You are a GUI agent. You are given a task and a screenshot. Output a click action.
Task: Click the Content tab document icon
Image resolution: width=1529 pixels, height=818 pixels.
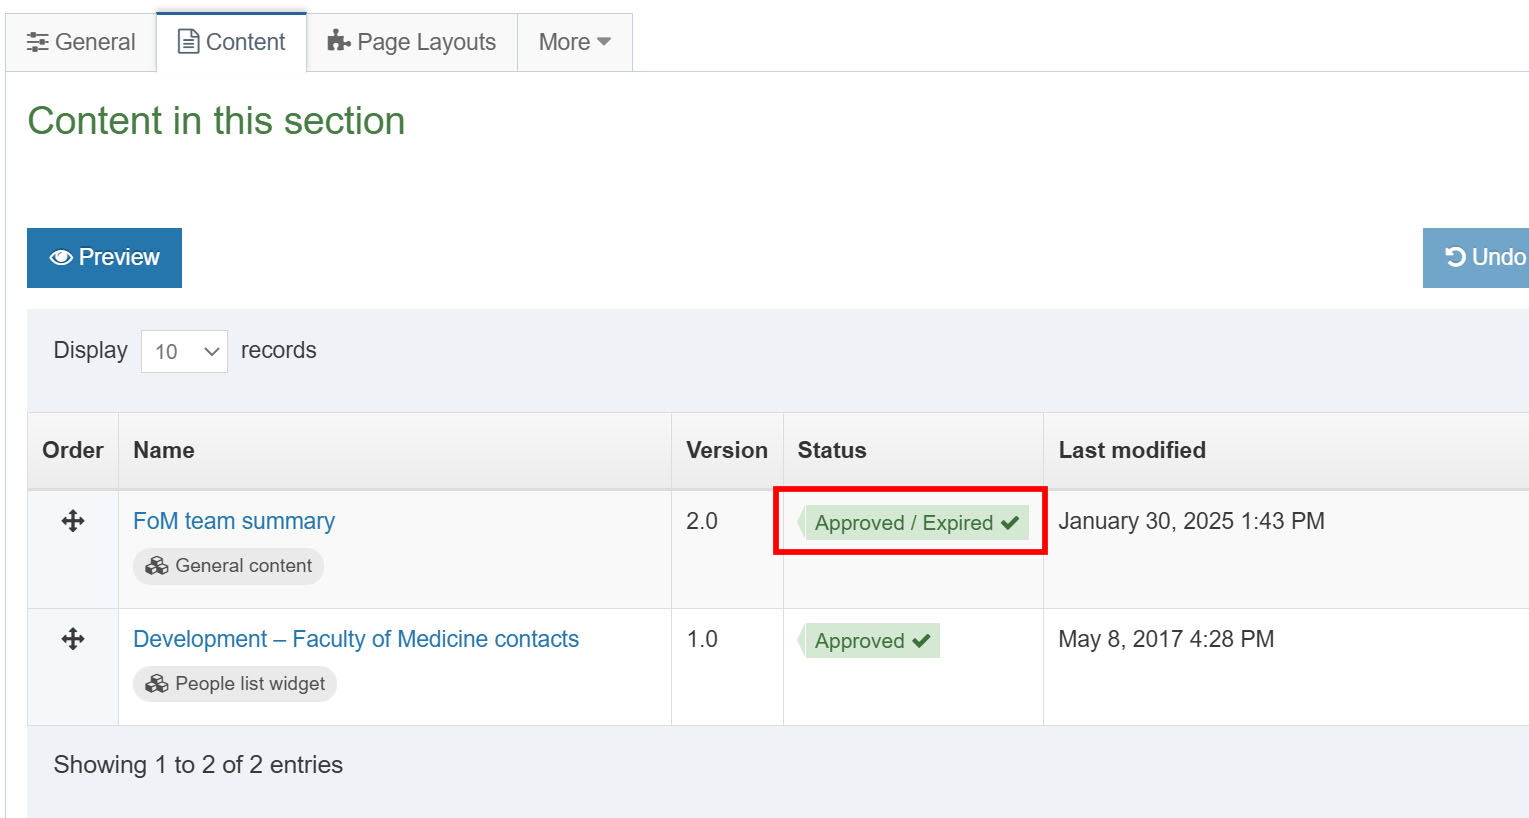[x=187, y=41]
